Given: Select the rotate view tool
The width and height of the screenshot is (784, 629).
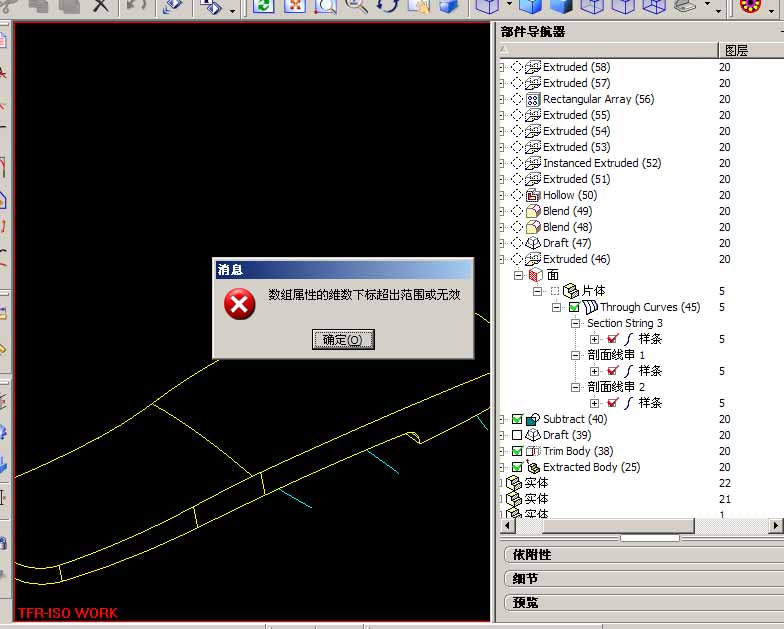Looking at the screenshot, I should 388,6.
